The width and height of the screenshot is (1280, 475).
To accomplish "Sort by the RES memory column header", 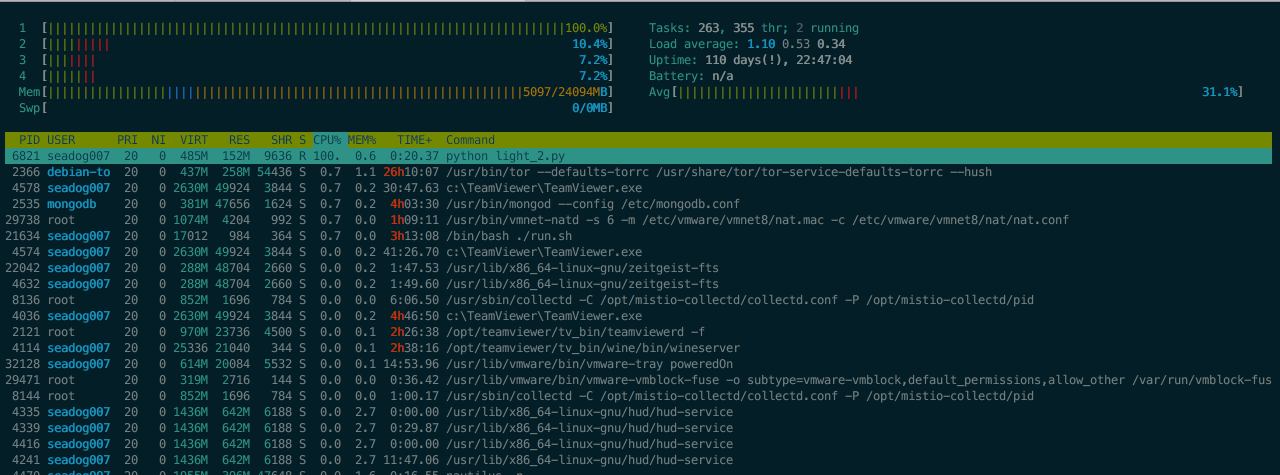I will tap(239, 140).
